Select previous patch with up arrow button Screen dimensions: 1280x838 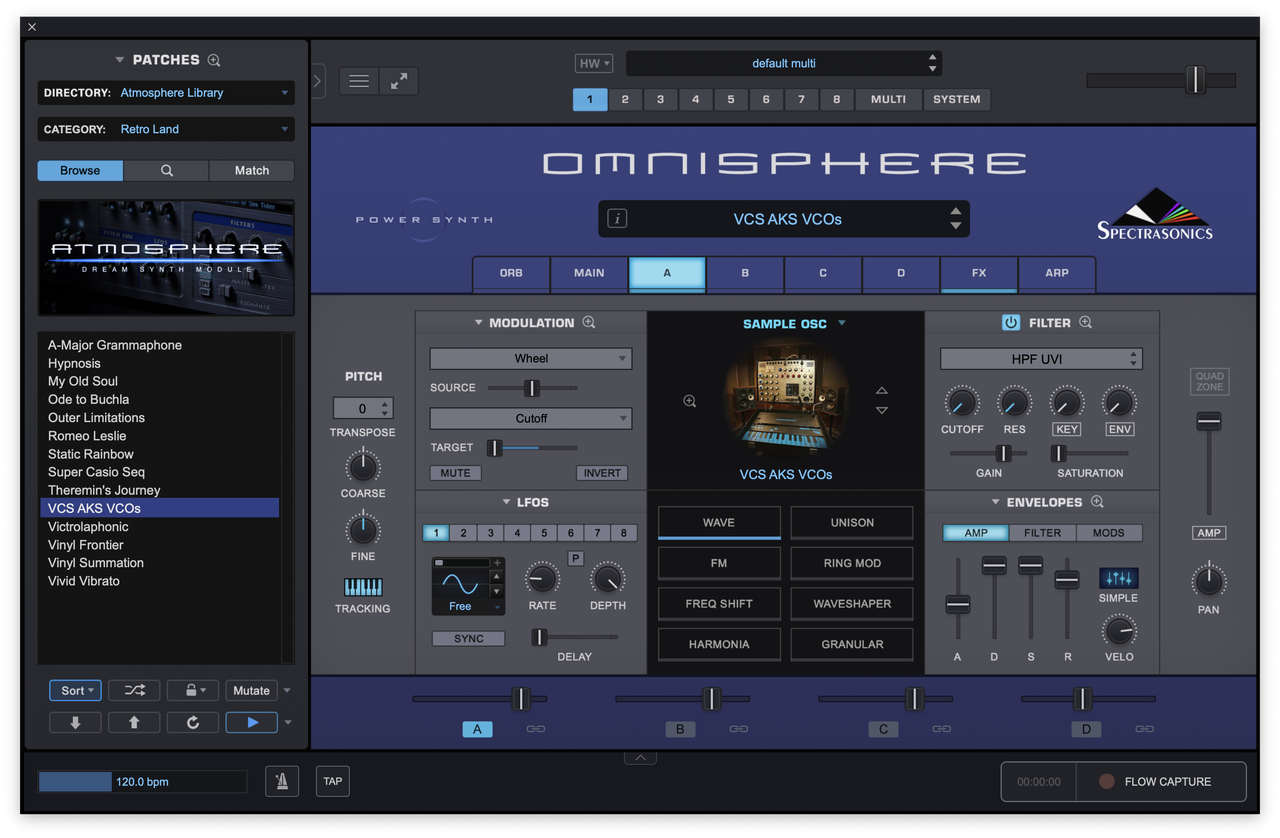134,722
